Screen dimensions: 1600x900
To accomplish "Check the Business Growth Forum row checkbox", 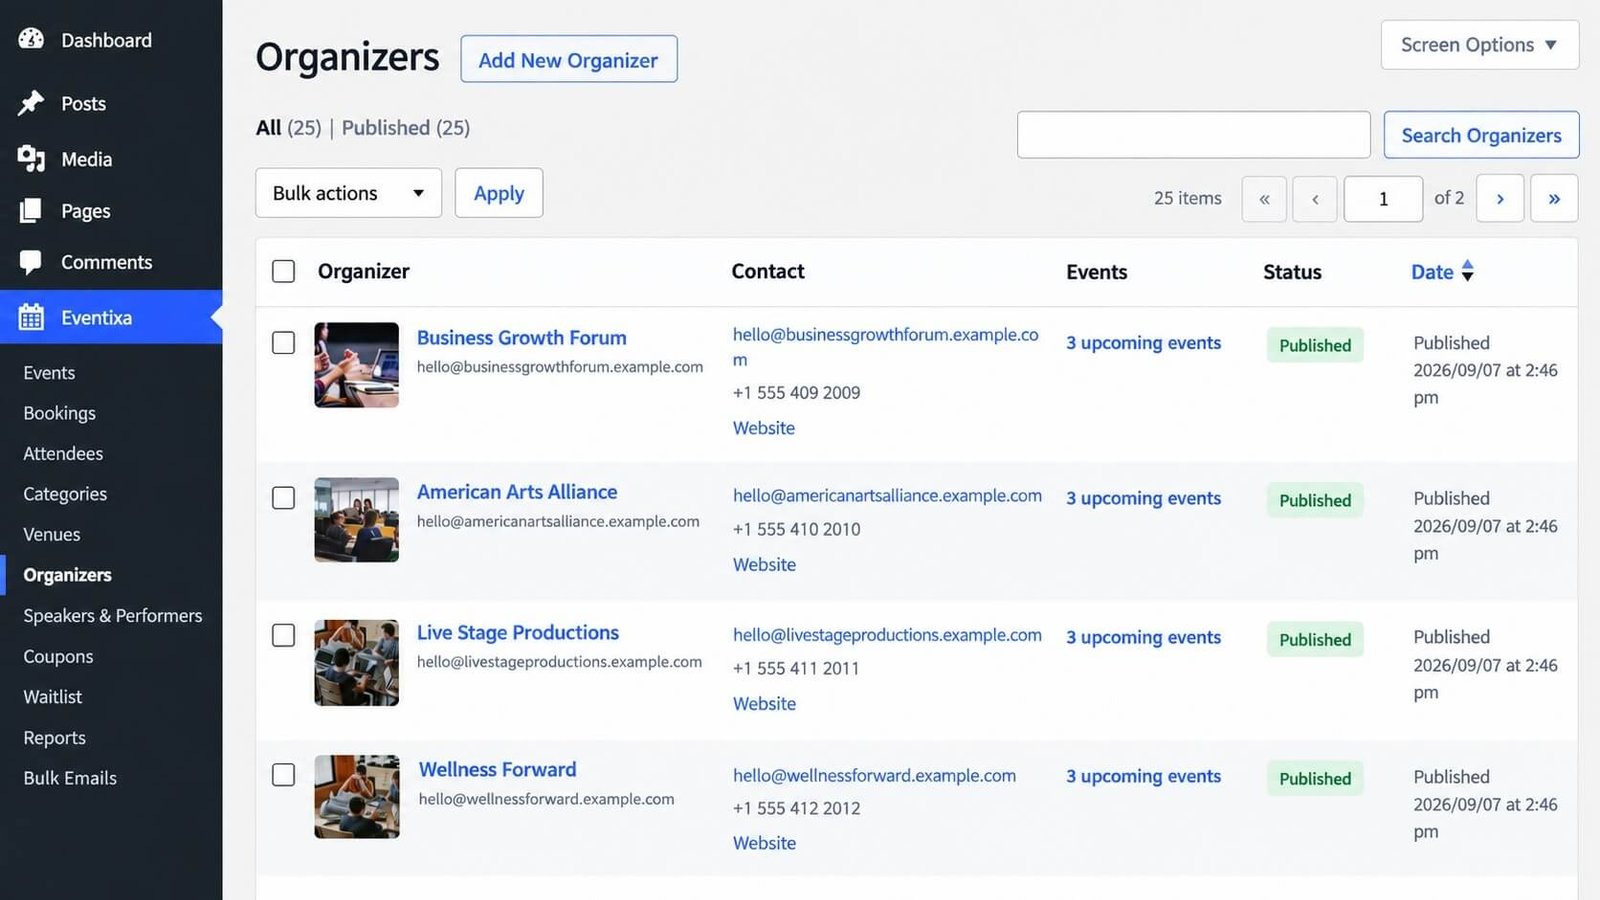I will [x=284, y=342].
